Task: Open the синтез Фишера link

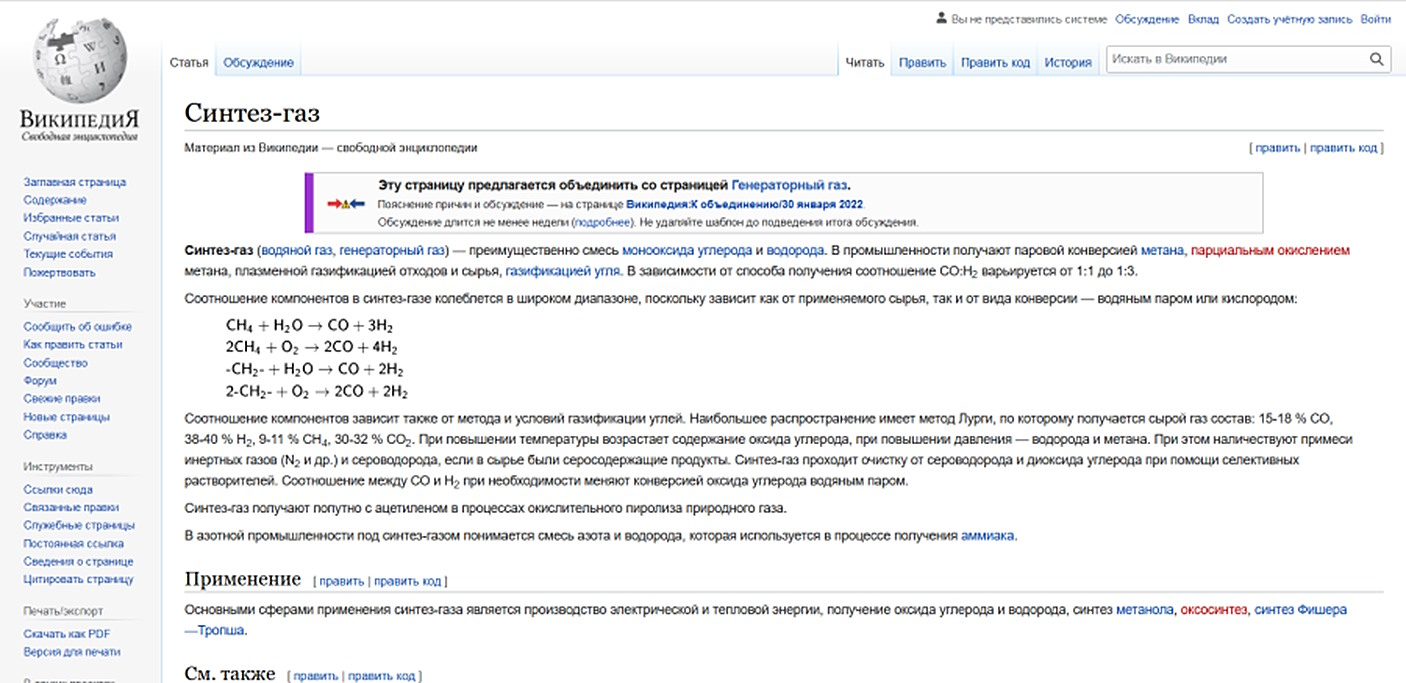Action: [1300, 609]
